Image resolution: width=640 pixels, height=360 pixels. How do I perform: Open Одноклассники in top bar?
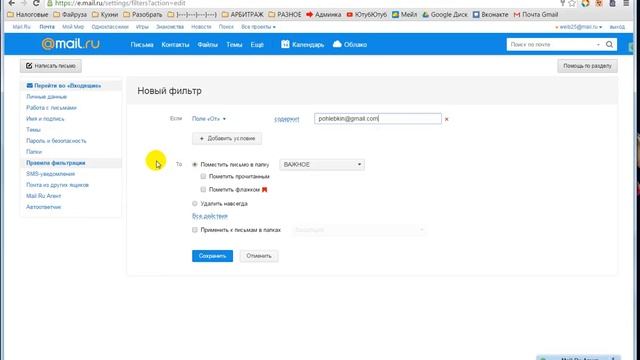click(110, 27)
